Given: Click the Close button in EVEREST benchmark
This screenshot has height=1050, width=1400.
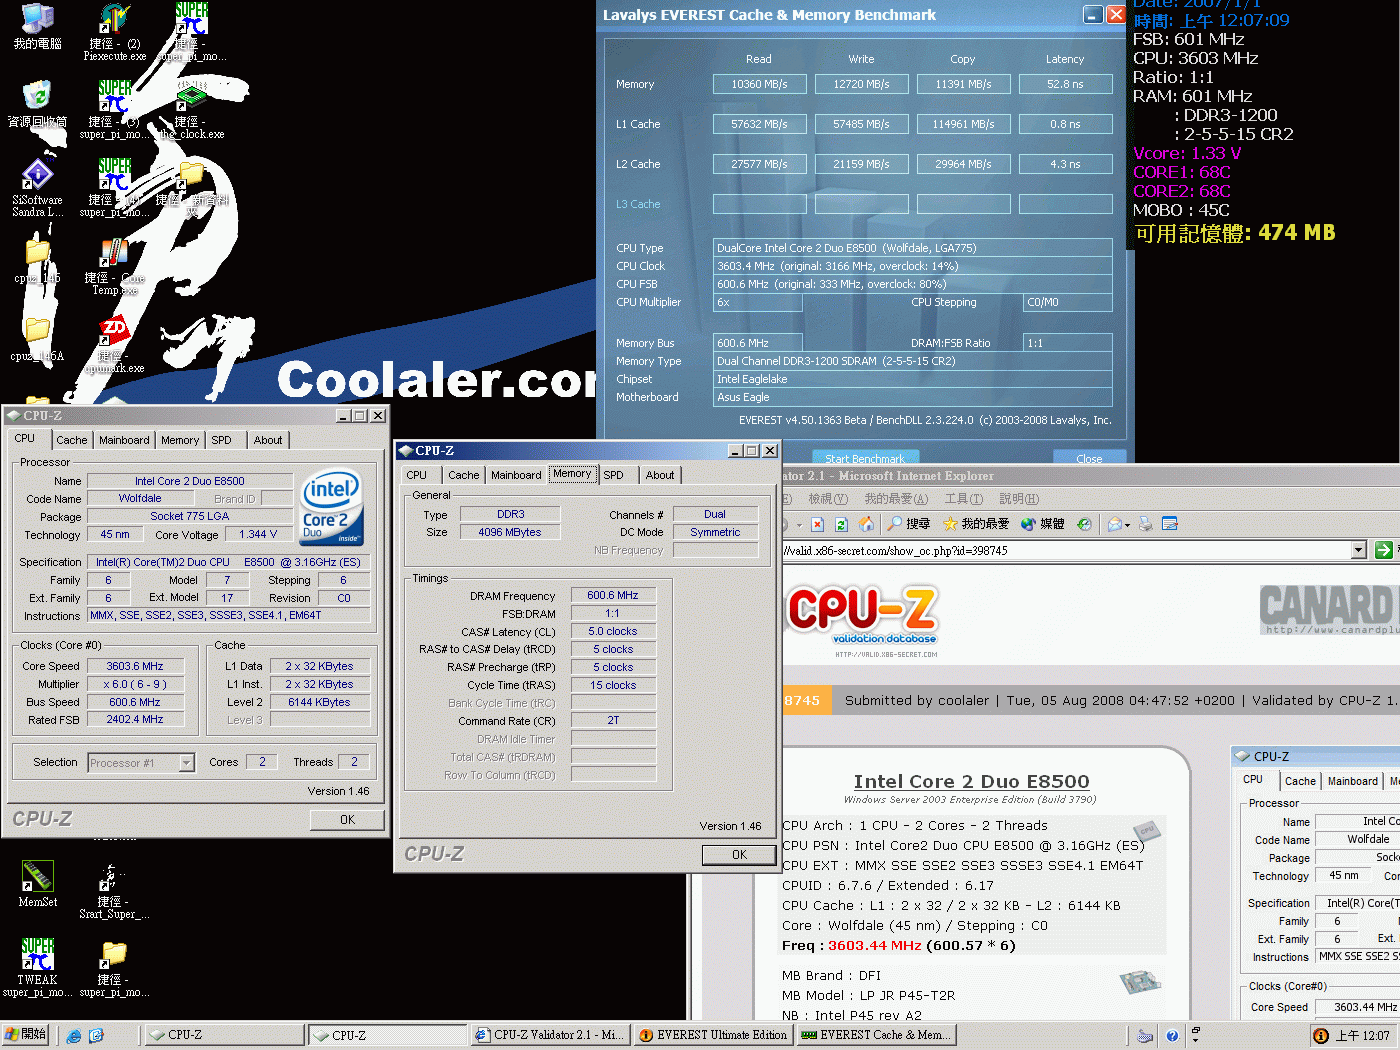Looking at the screenshot, I should [1089, 458].
